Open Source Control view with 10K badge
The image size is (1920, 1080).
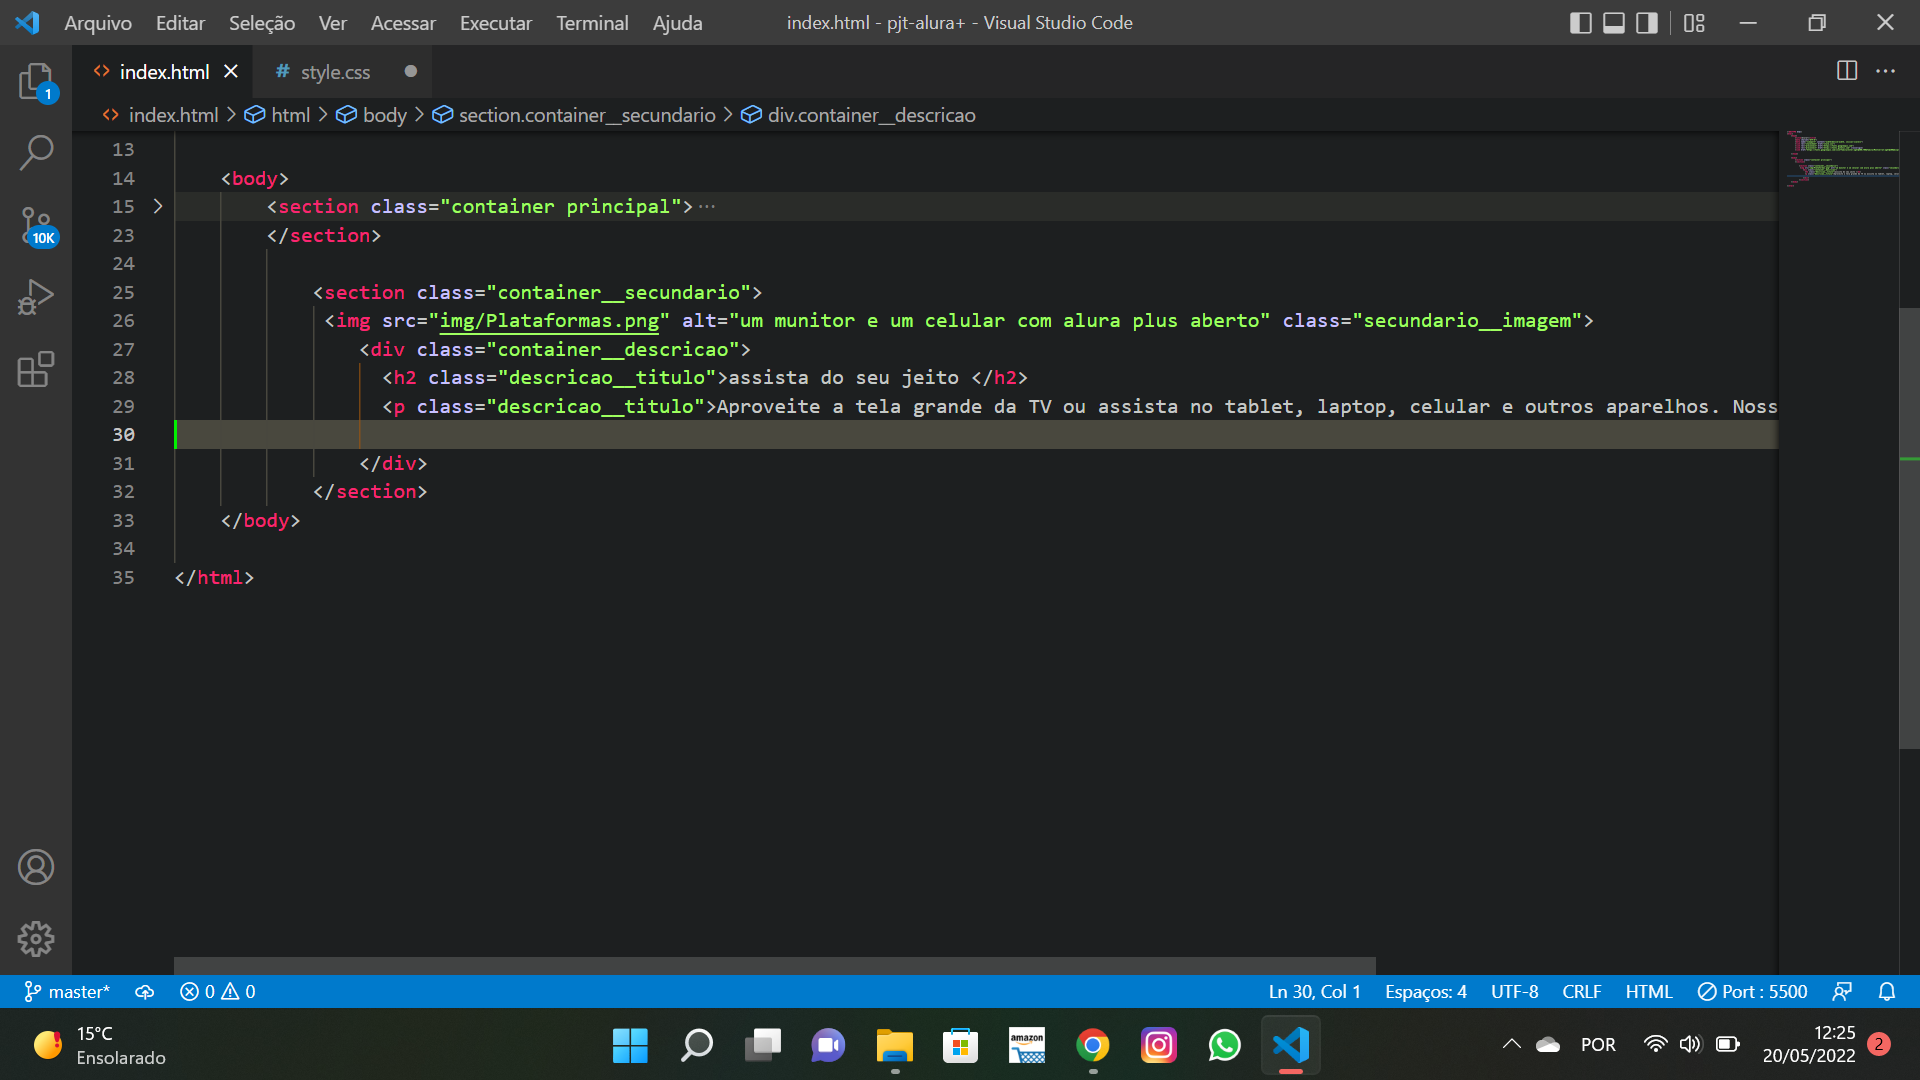click(37, 227)
